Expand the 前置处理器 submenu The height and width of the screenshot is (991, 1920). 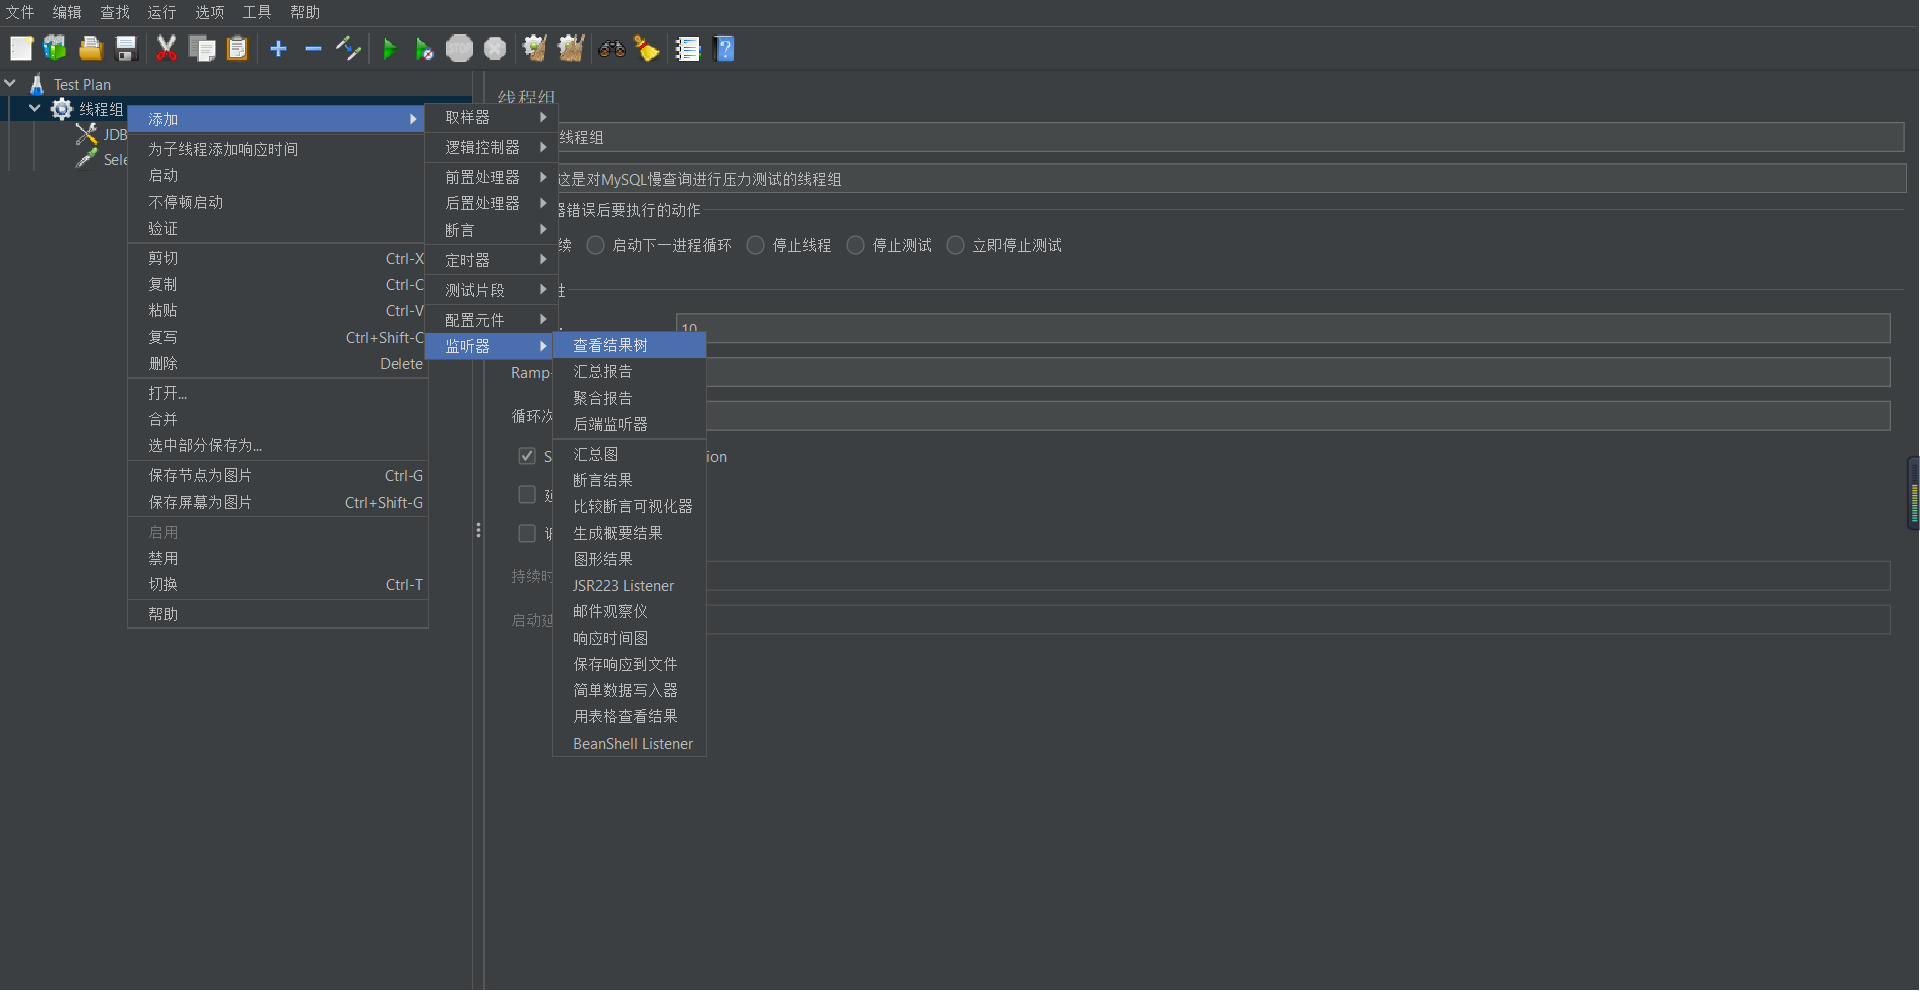pos(491,177)
